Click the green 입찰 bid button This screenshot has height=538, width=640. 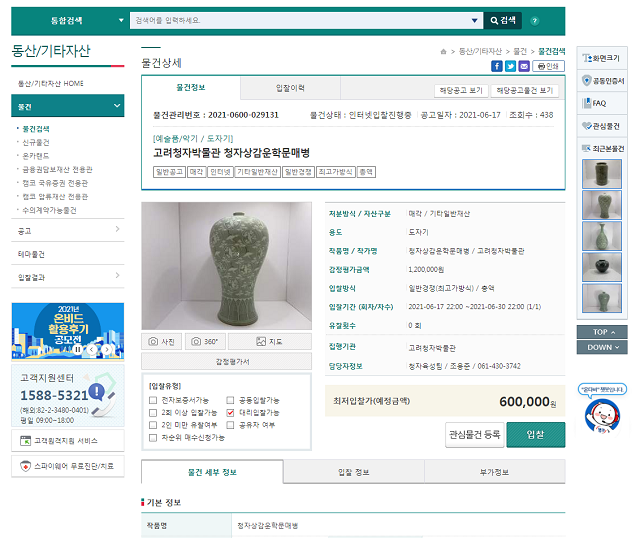point(535,435)
